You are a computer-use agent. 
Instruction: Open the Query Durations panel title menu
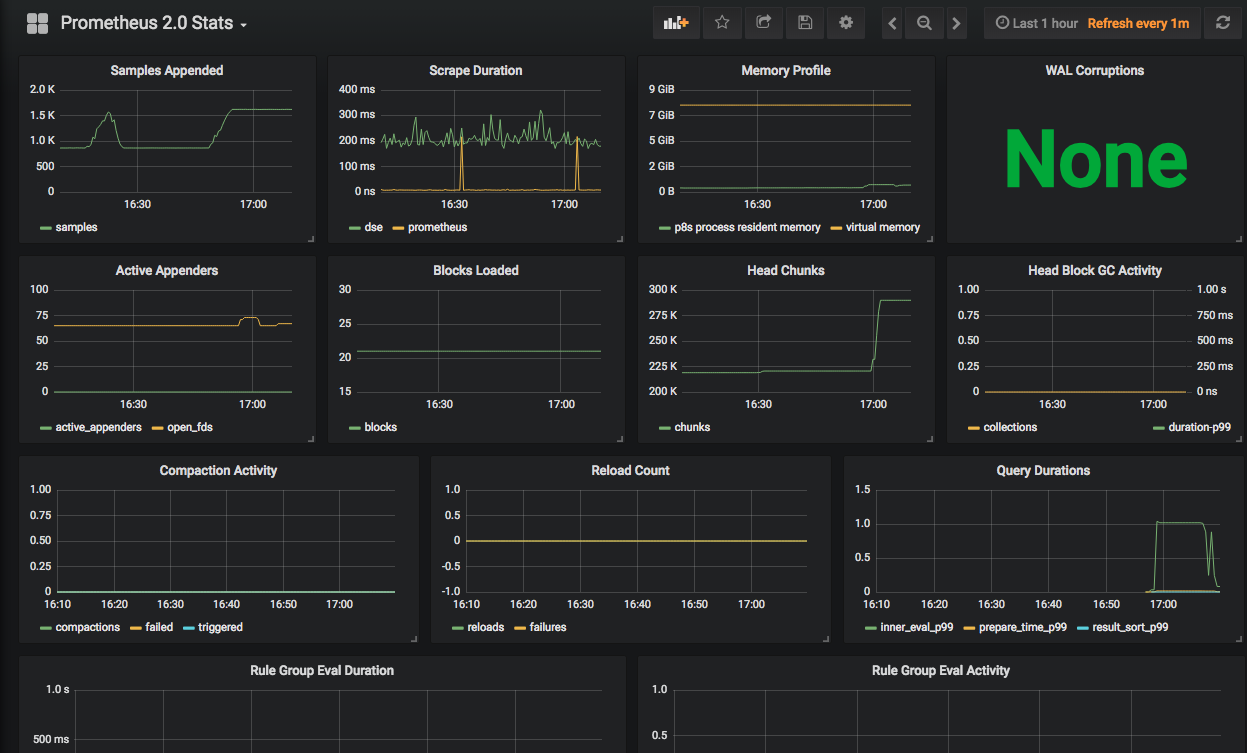coord(1043,471)
